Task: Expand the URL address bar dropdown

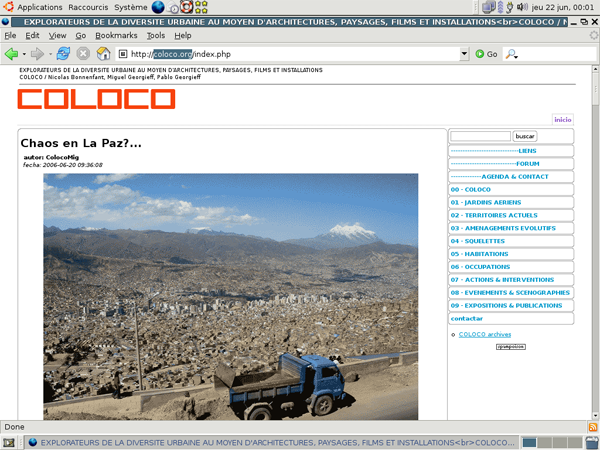Action: 464,53
